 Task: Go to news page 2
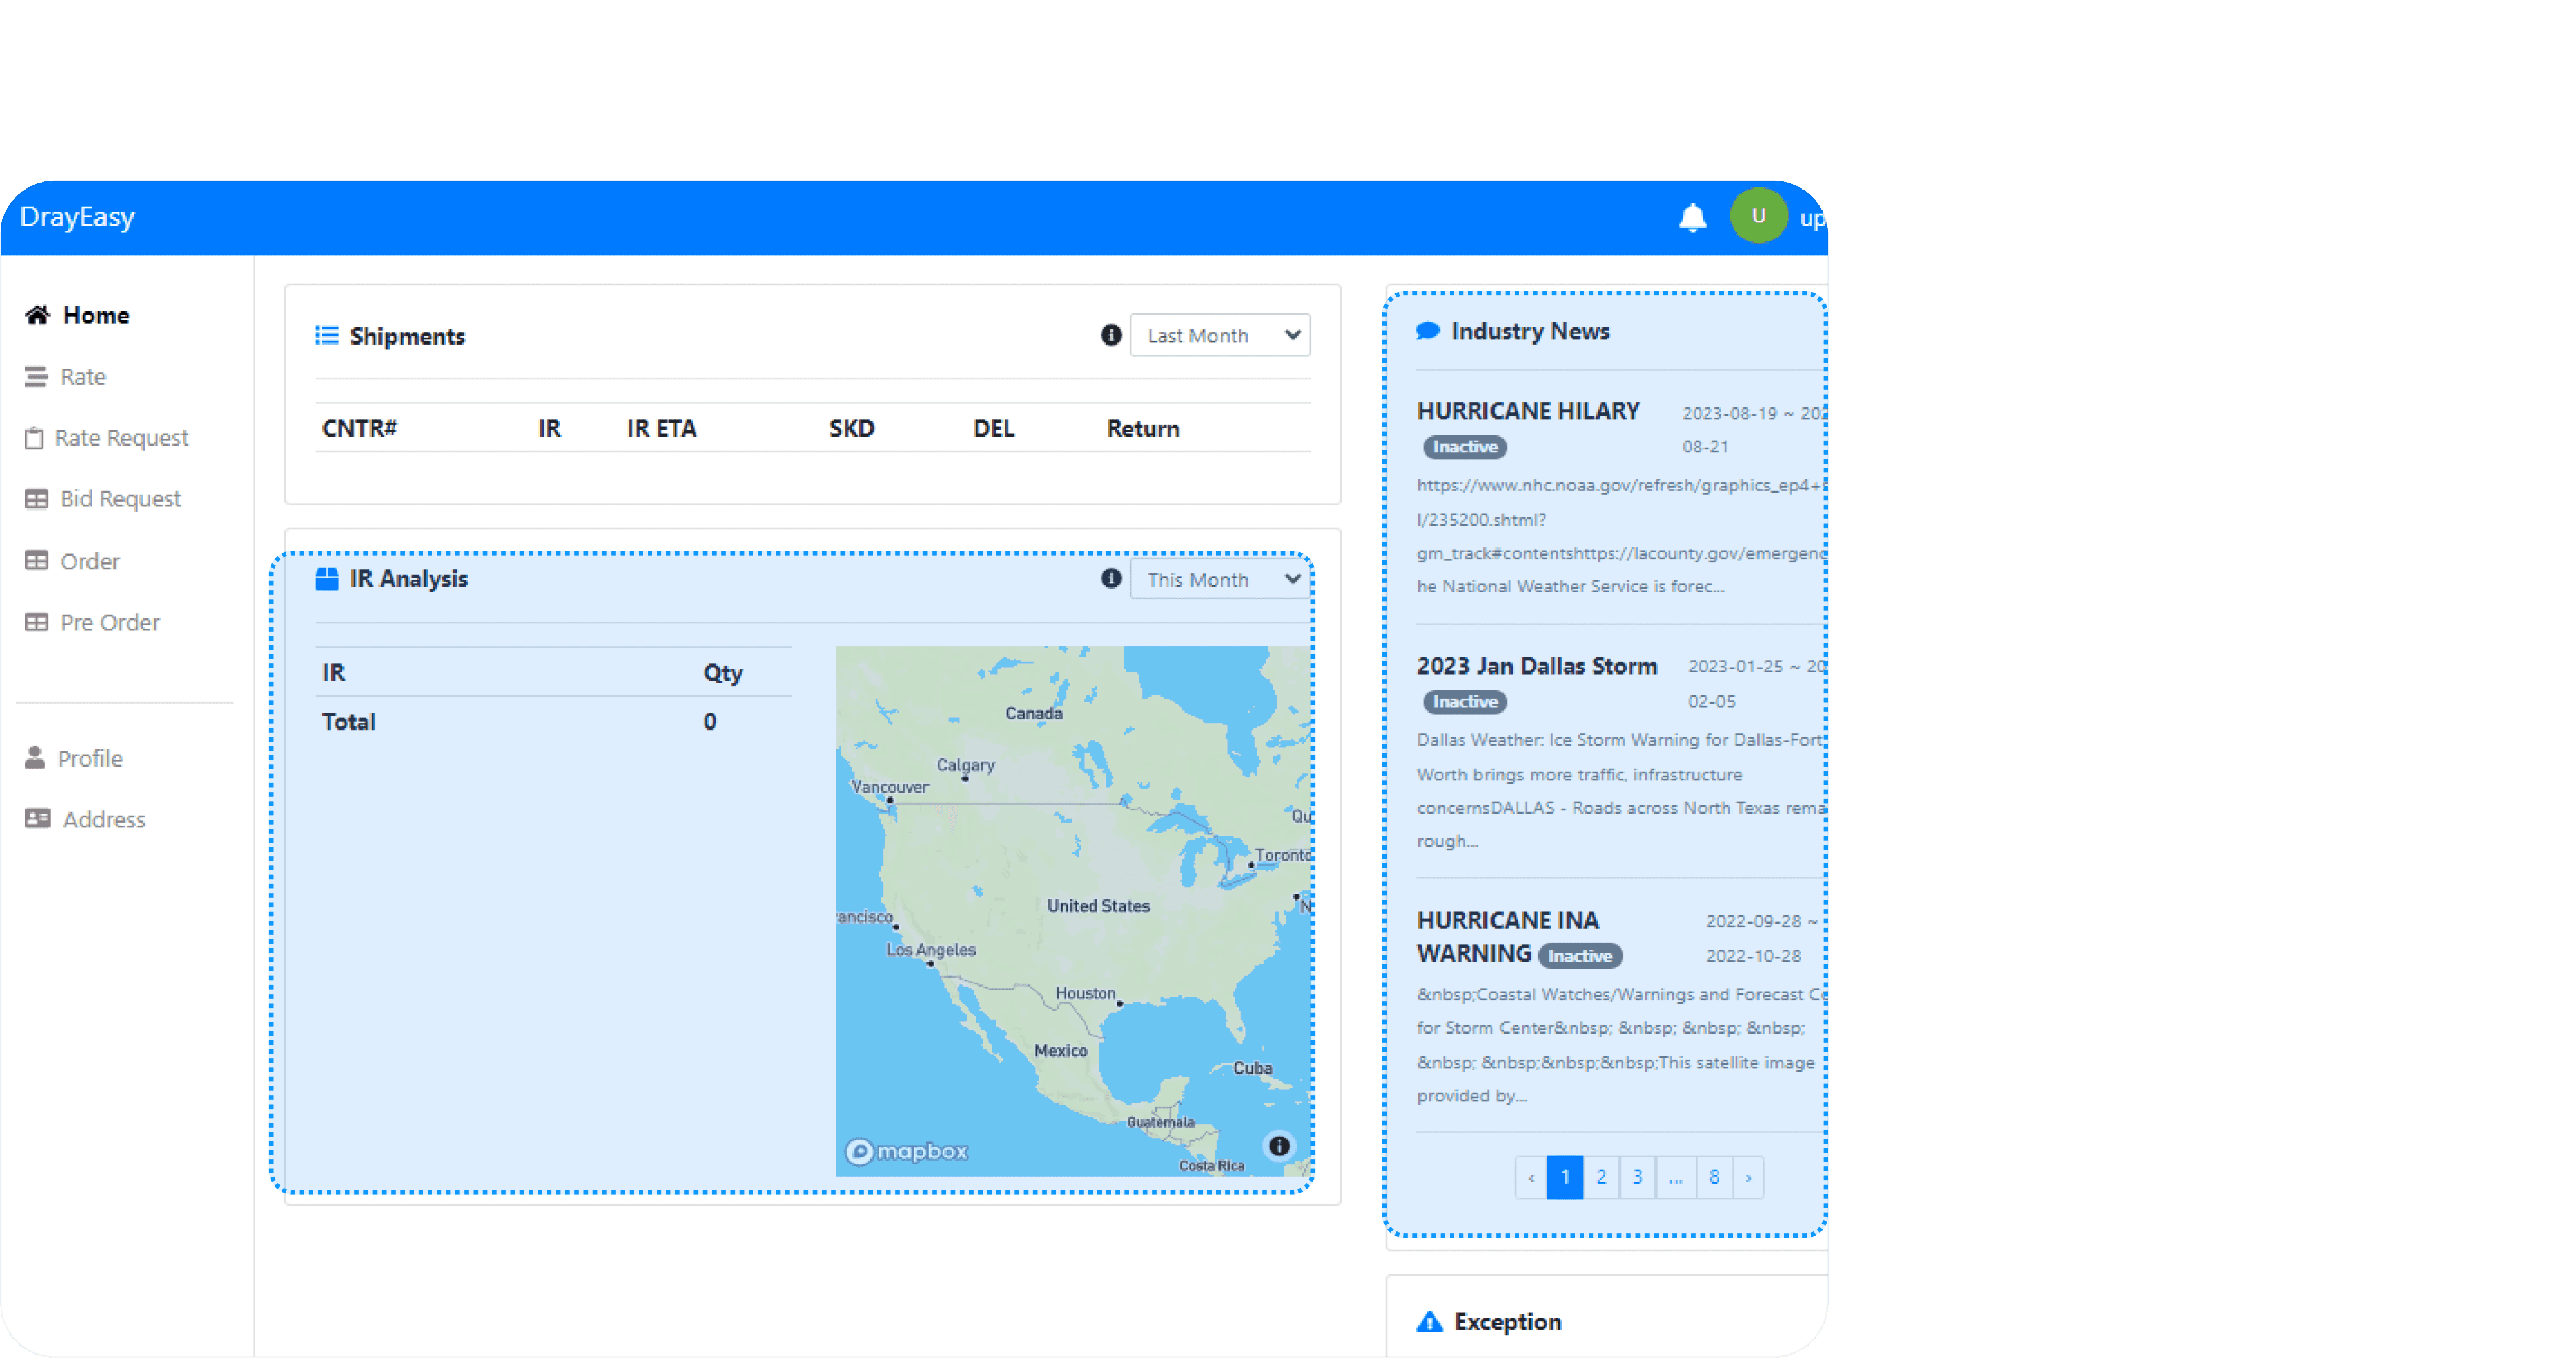coord(1601,1177)
